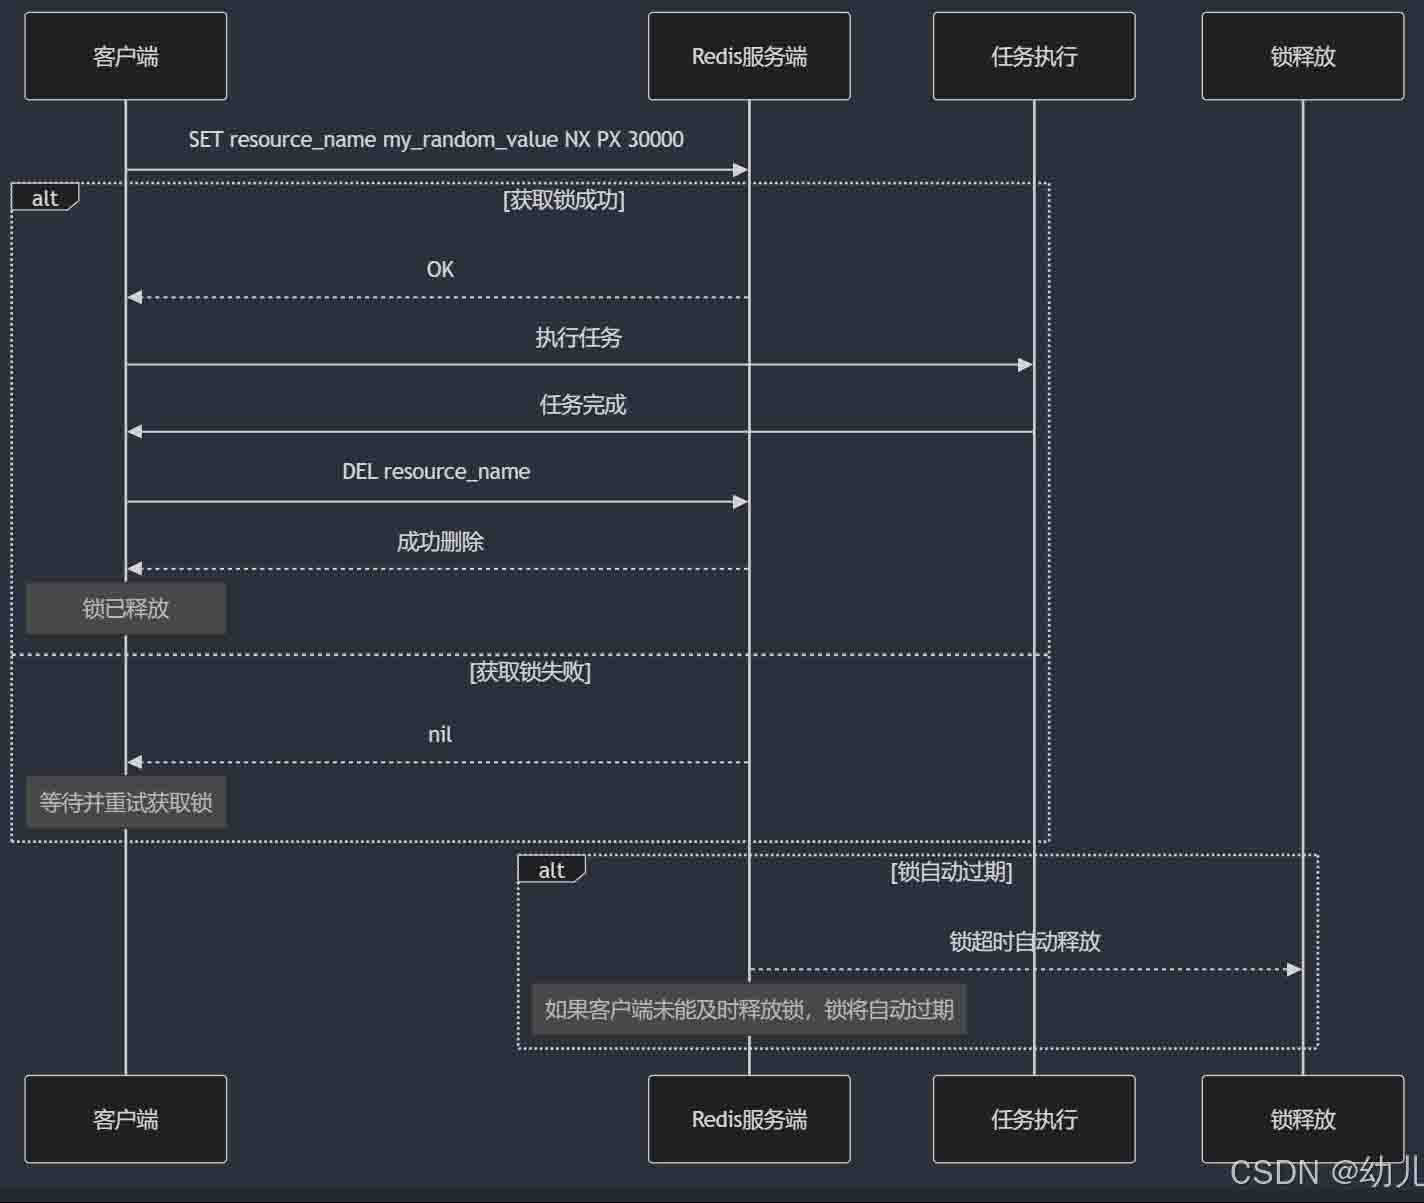Click the alt tag beside 锁自动过期
The height and width of the screenshot is (1203, 1424).
coord(551,870)
